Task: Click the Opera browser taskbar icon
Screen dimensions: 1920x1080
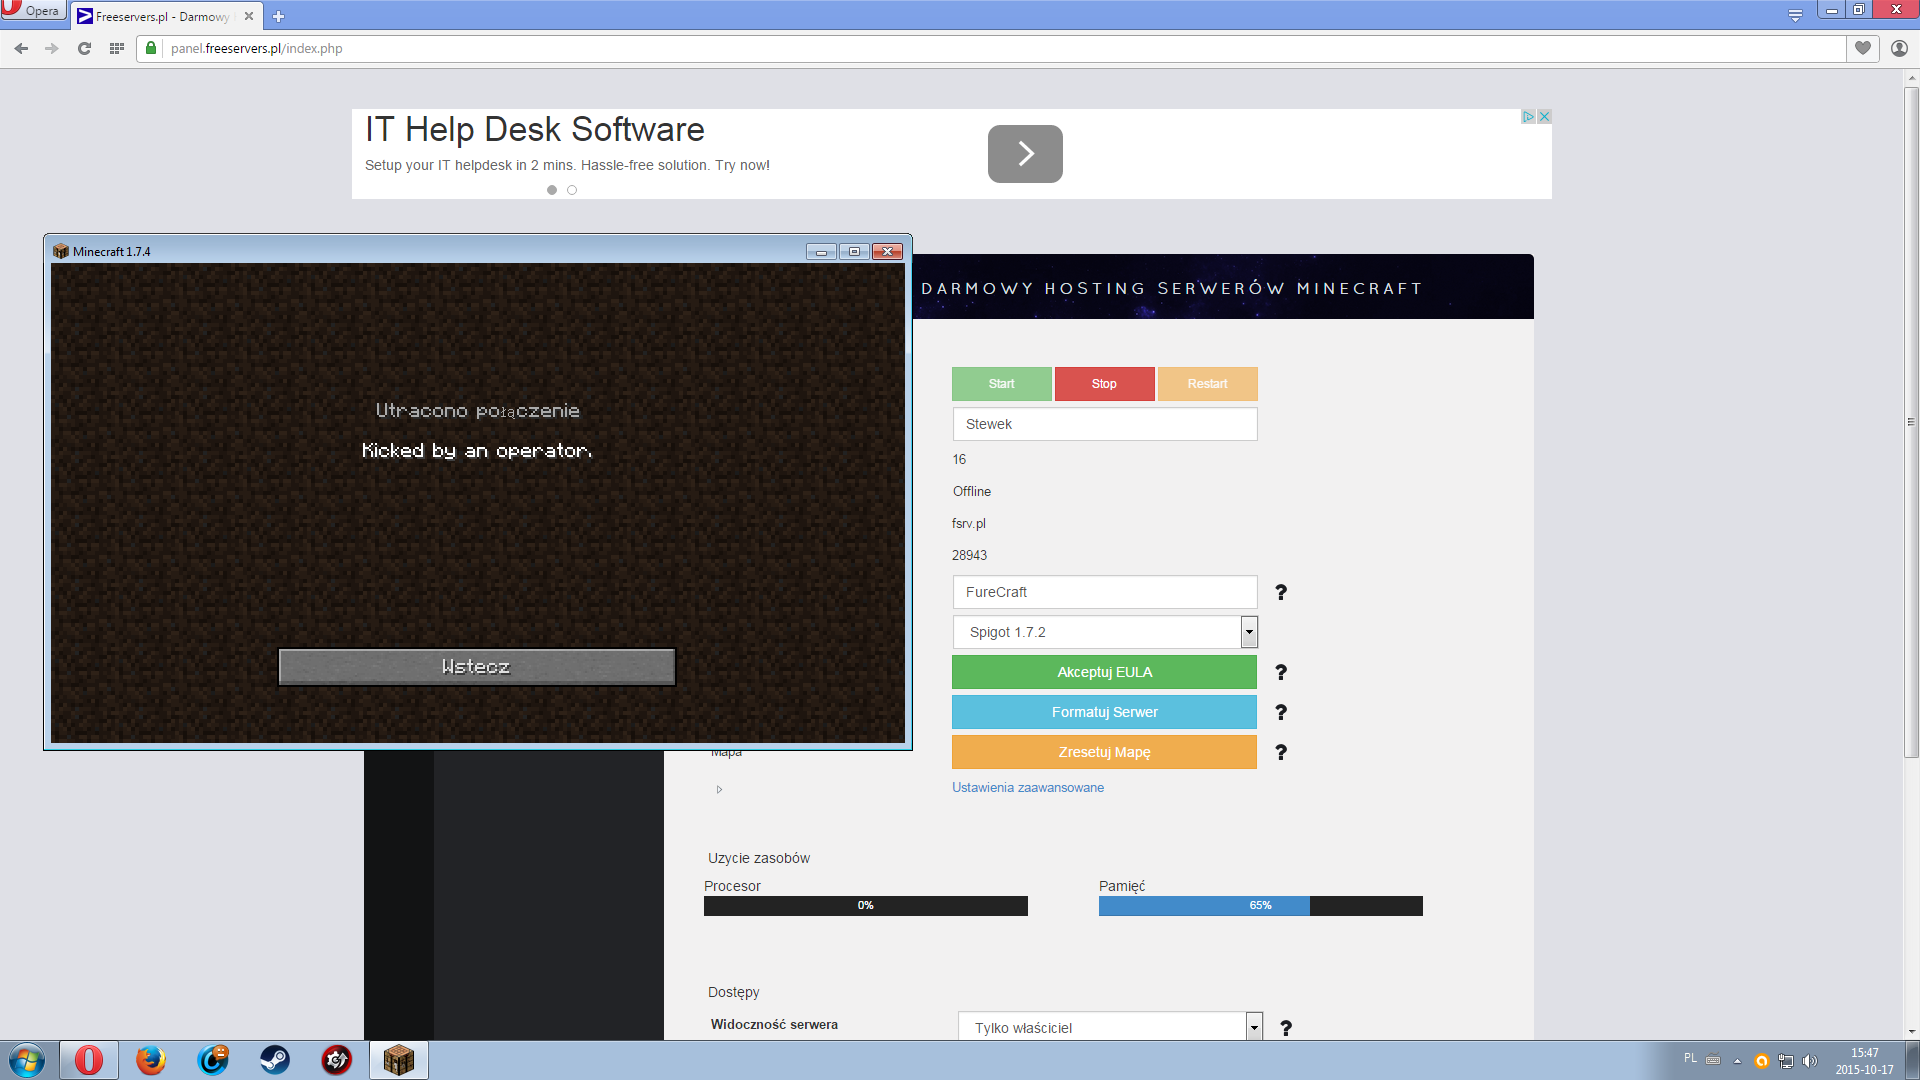Action: (88, 1060)
